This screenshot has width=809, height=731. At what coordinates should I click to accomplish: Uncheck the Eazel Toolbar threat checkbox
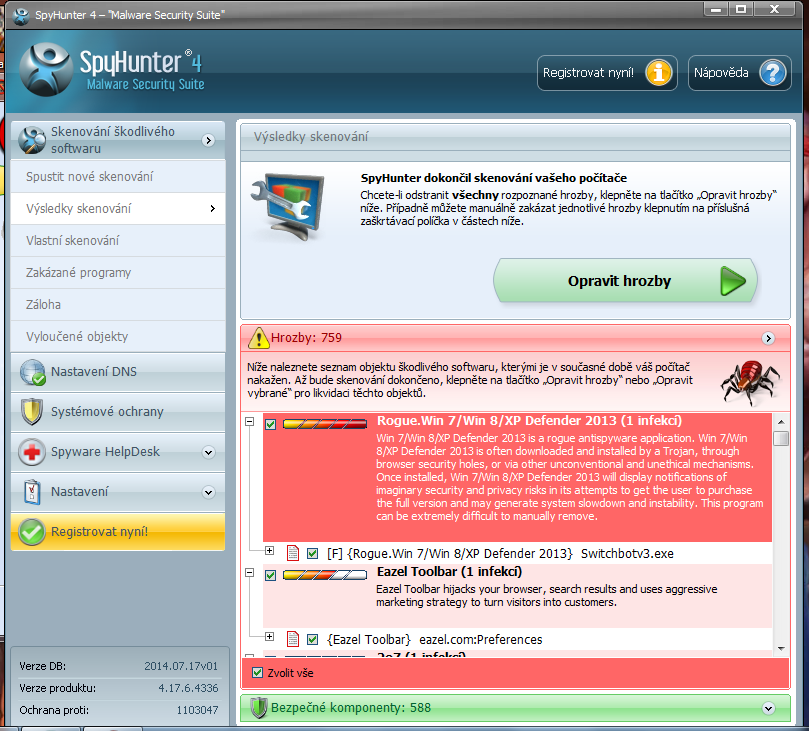point(270,575)
